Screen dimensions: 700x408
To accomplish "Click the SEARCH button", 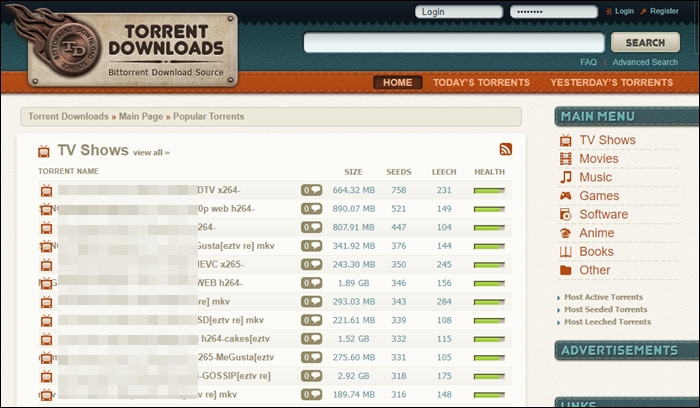I will pyautogui.click(x=646, y=42).
